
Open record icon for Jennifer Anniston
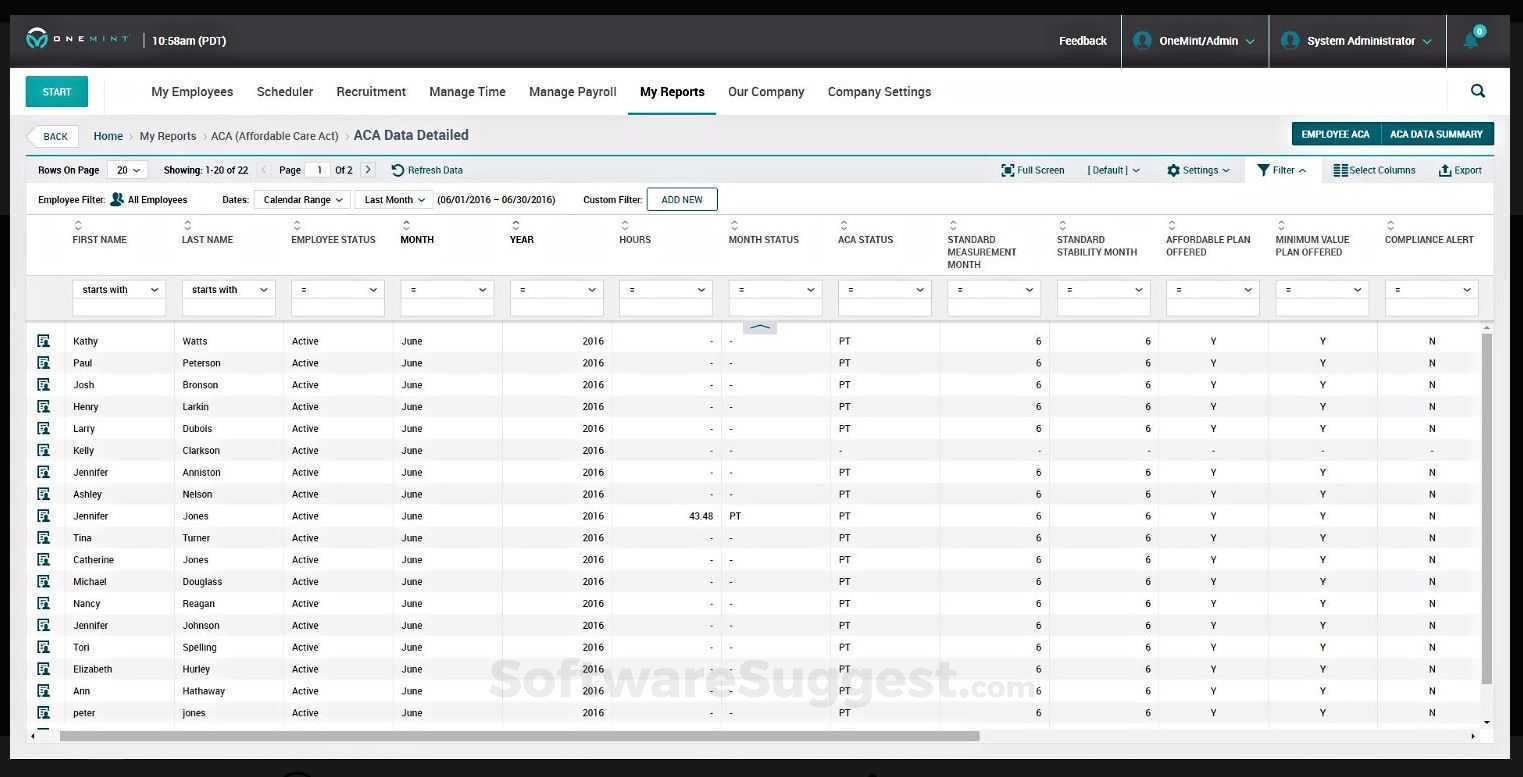pyautogui.click(x=43, y=472)
